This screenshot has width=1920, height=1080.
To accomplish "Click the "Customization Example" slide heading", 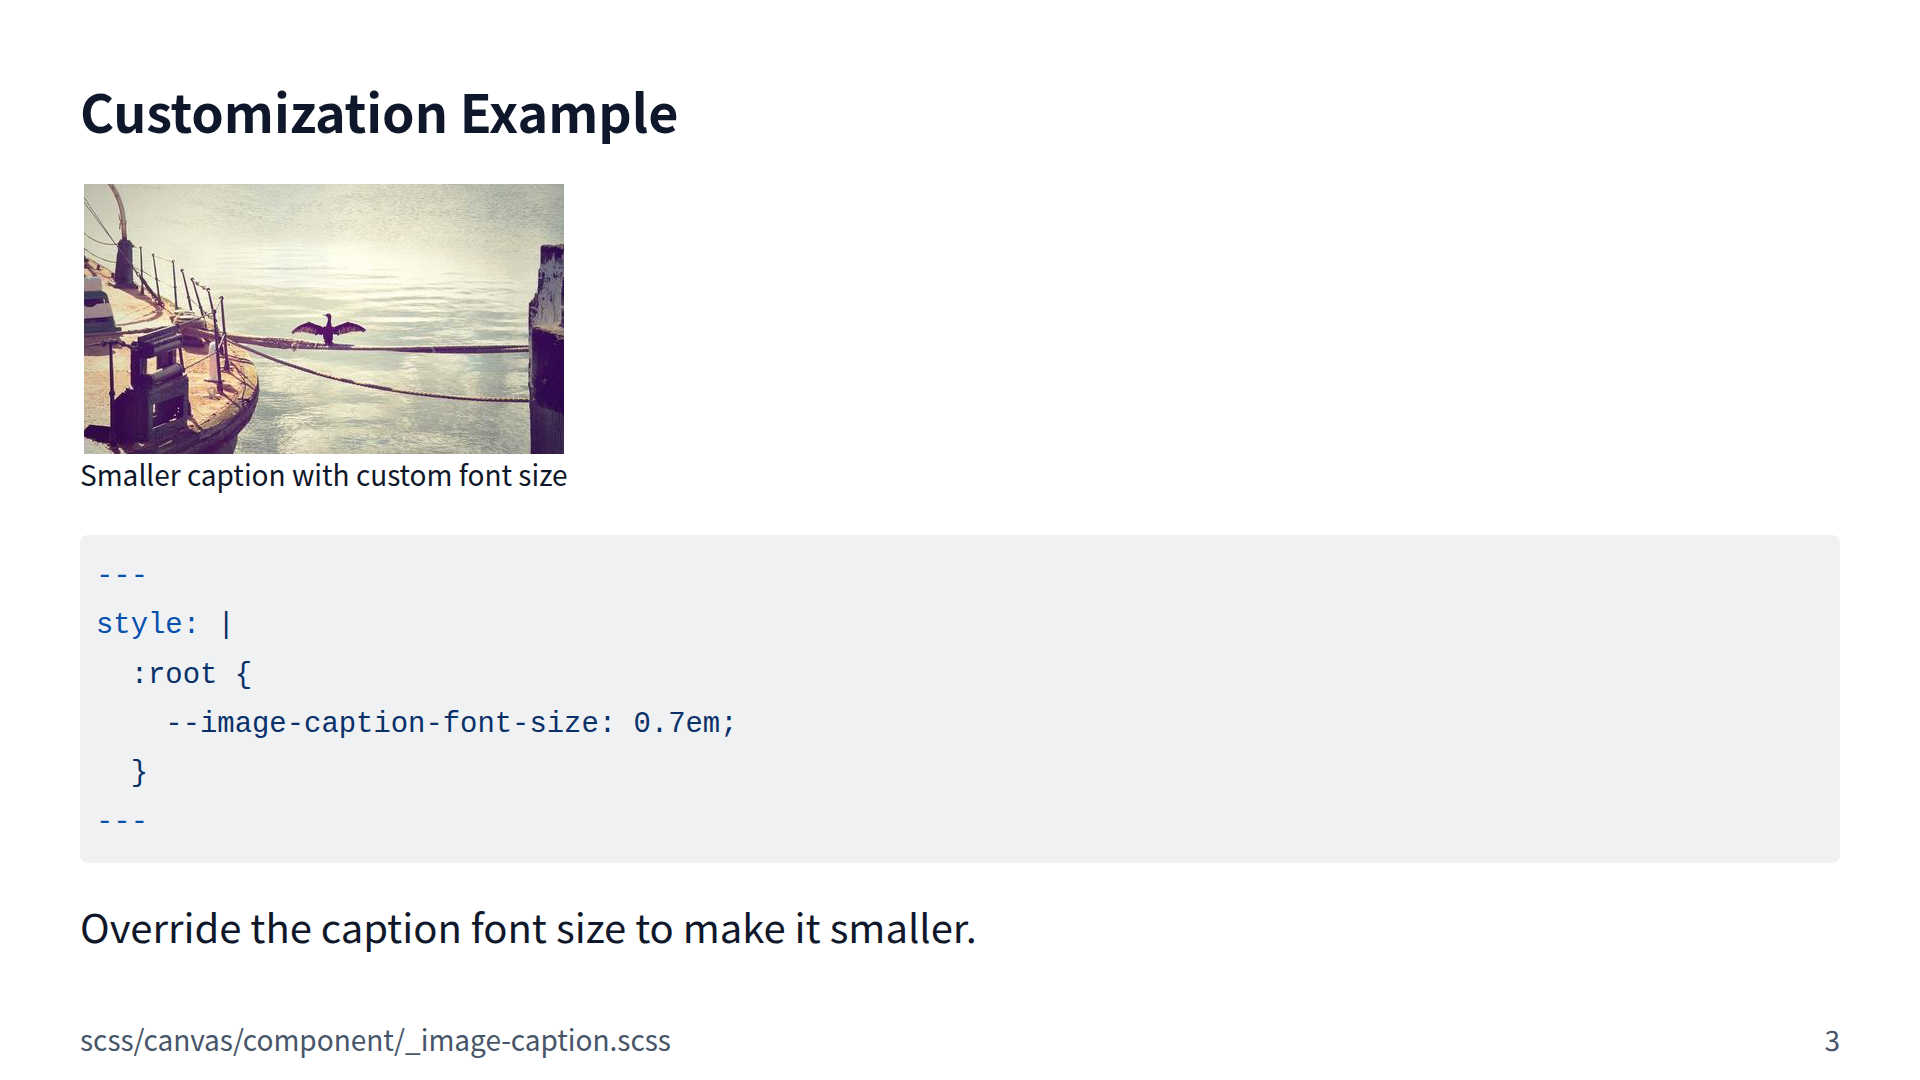I will (378, 114).
